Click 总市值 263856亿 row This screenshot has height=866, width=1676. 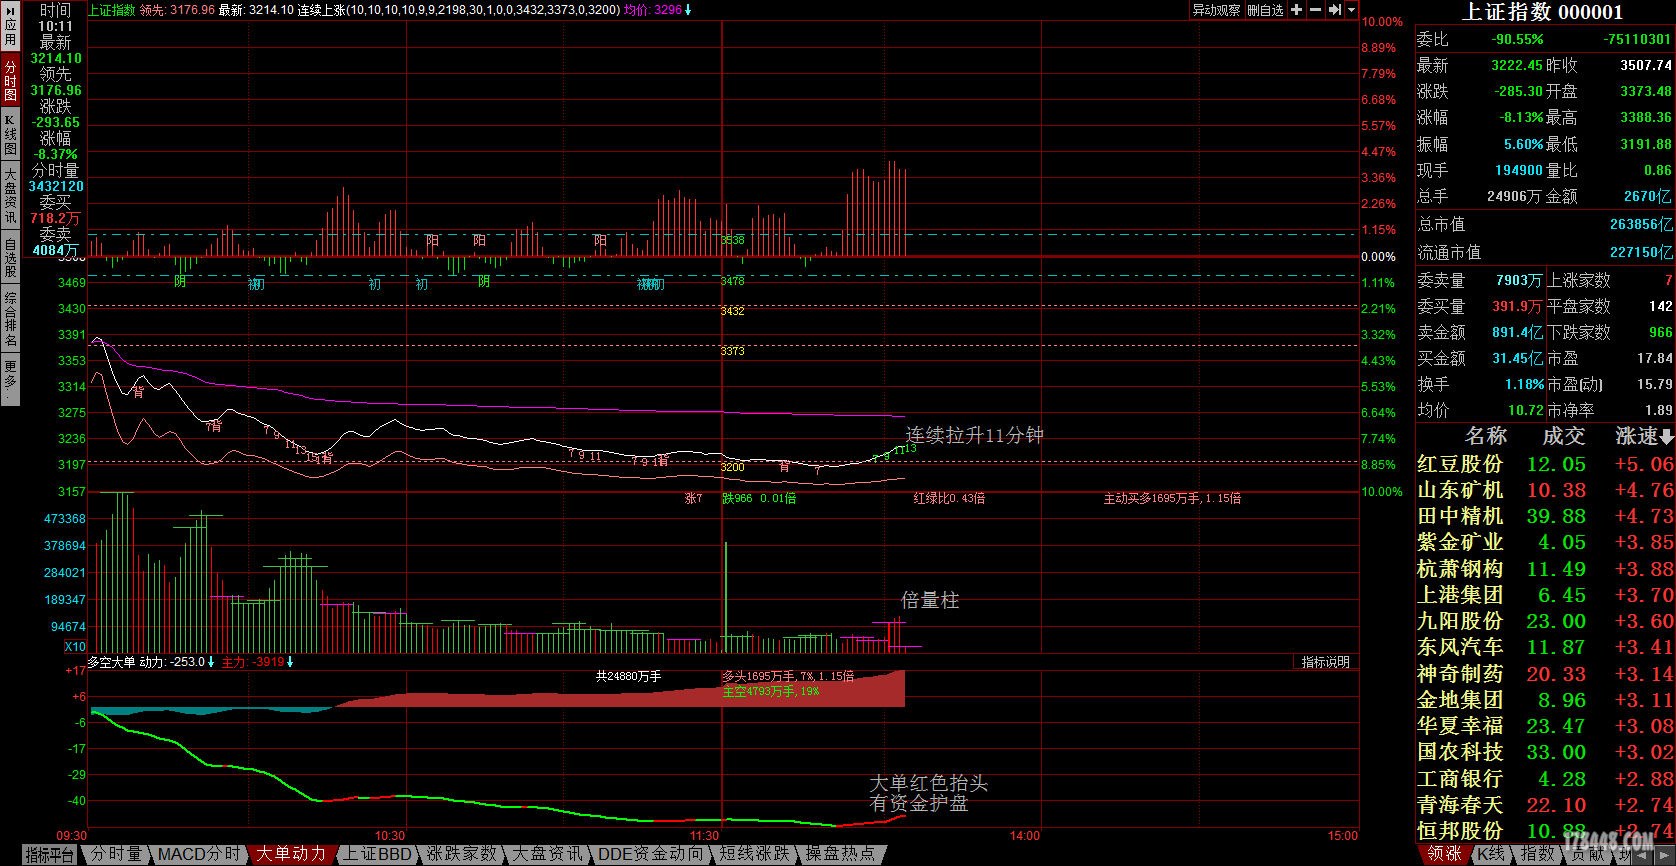click(x=1545, y=225)
